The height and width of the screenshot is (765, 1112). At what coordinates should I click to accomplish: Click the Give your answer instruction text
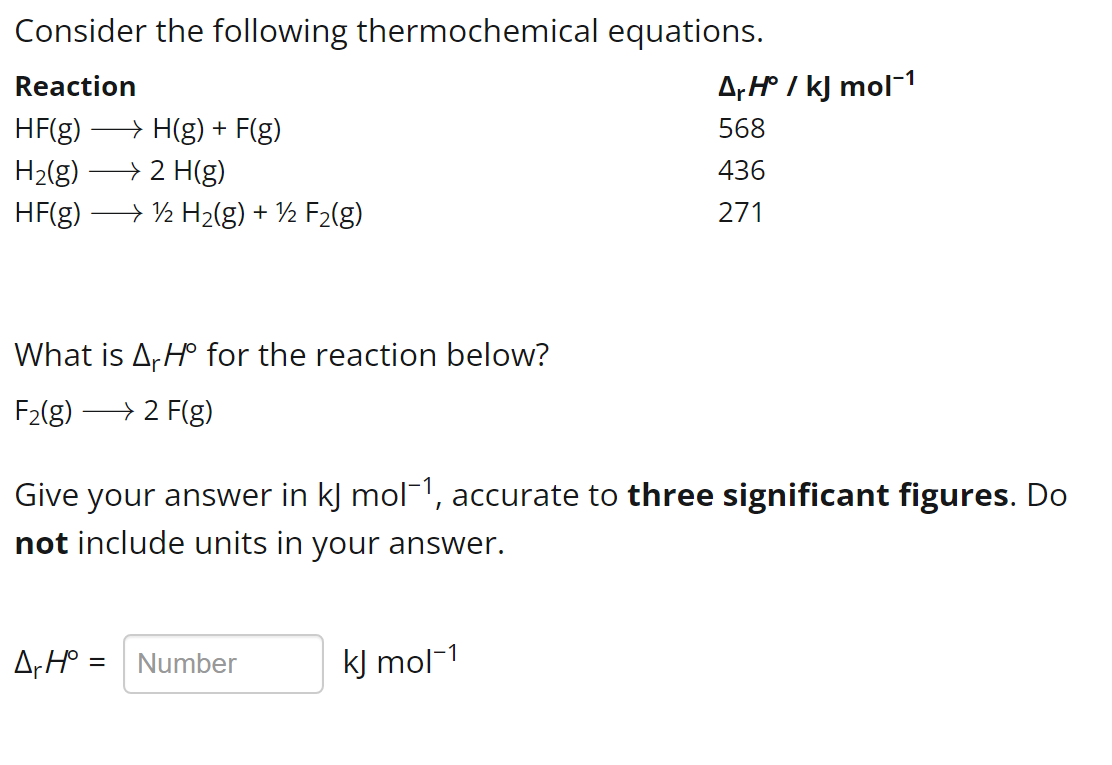point(300,495)
